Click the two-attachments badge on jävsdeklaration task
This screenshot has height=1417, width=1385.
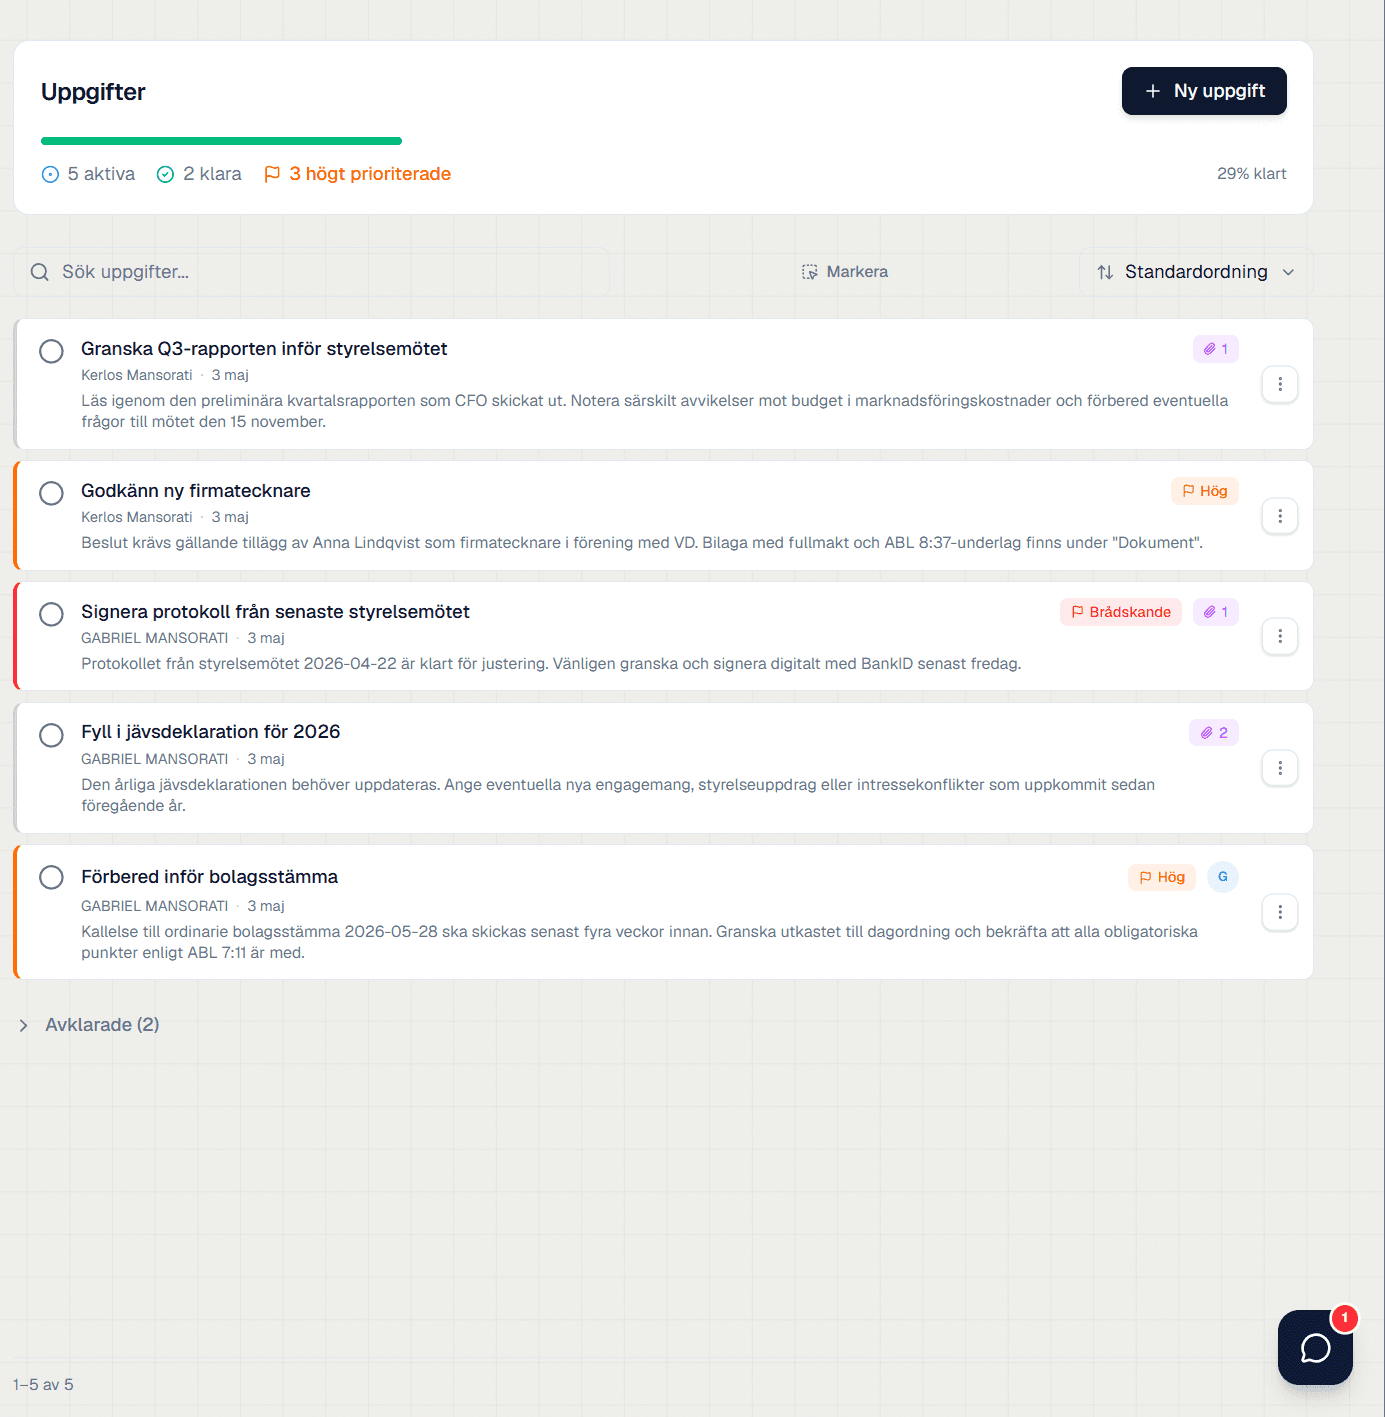[1214, 733]
